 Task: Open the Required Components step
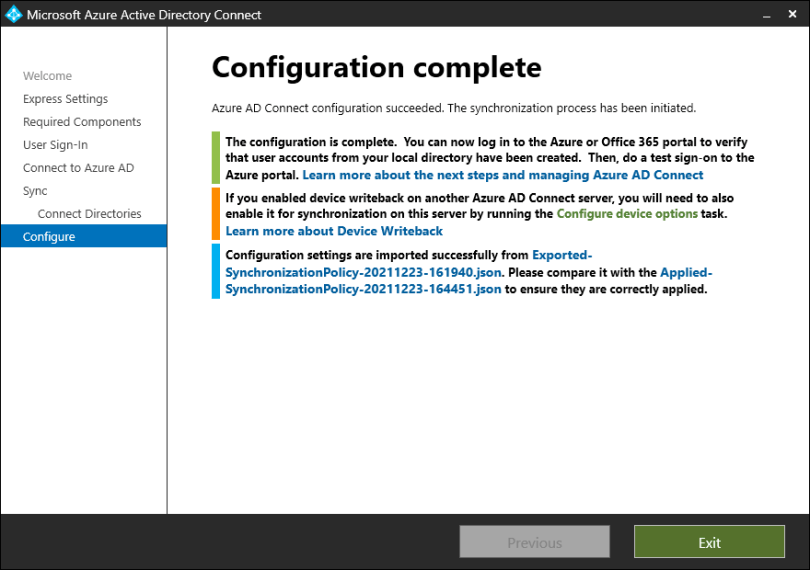(82, 122)
